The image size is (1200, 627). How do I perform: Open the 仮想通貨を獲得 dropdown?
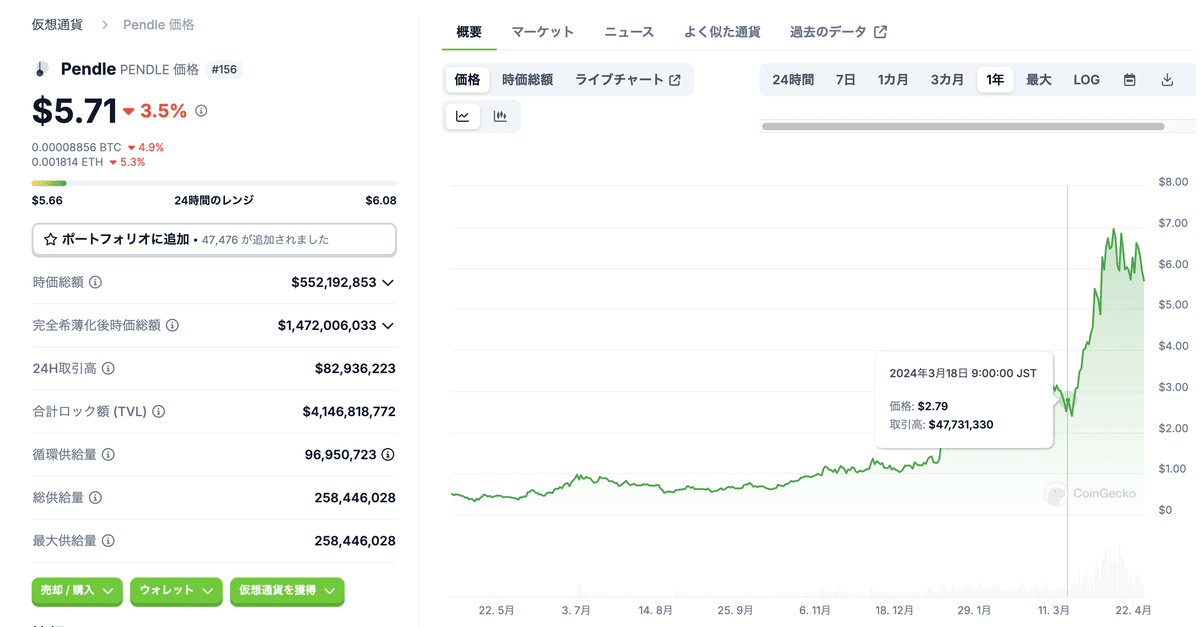point(287,591)
